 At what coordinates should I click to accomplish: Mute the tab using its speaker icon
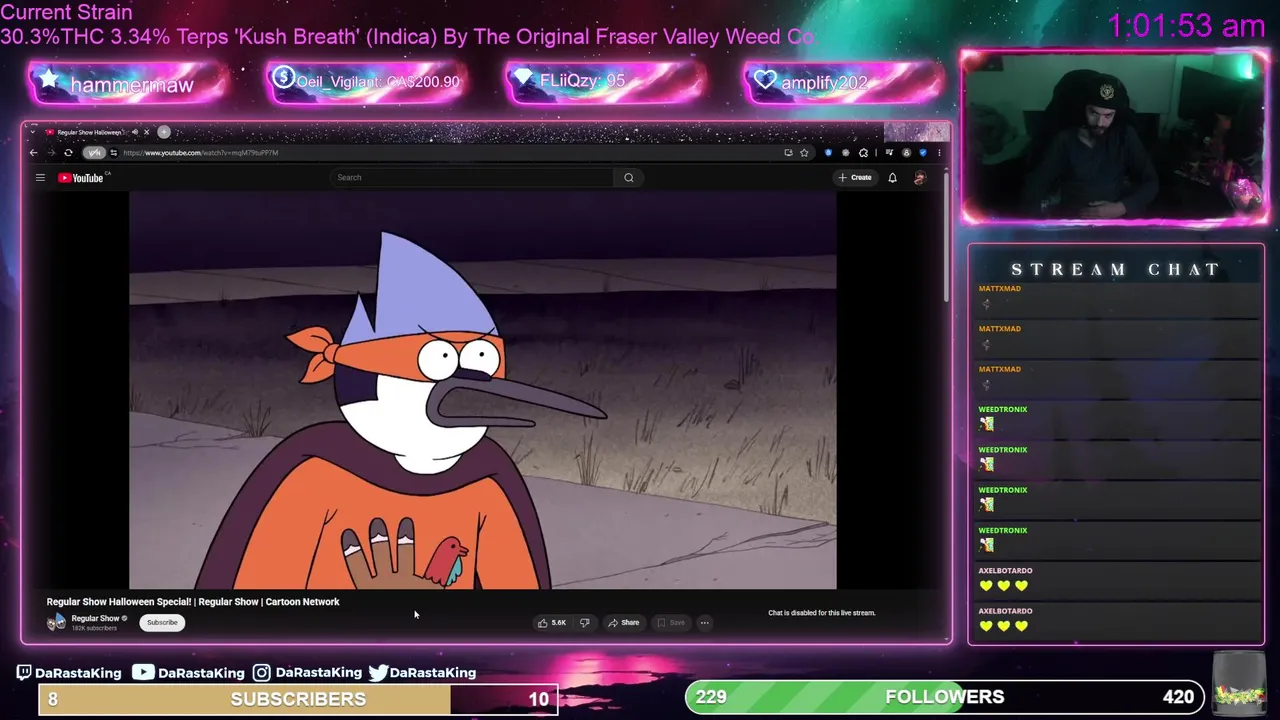[x=135, y=132]
